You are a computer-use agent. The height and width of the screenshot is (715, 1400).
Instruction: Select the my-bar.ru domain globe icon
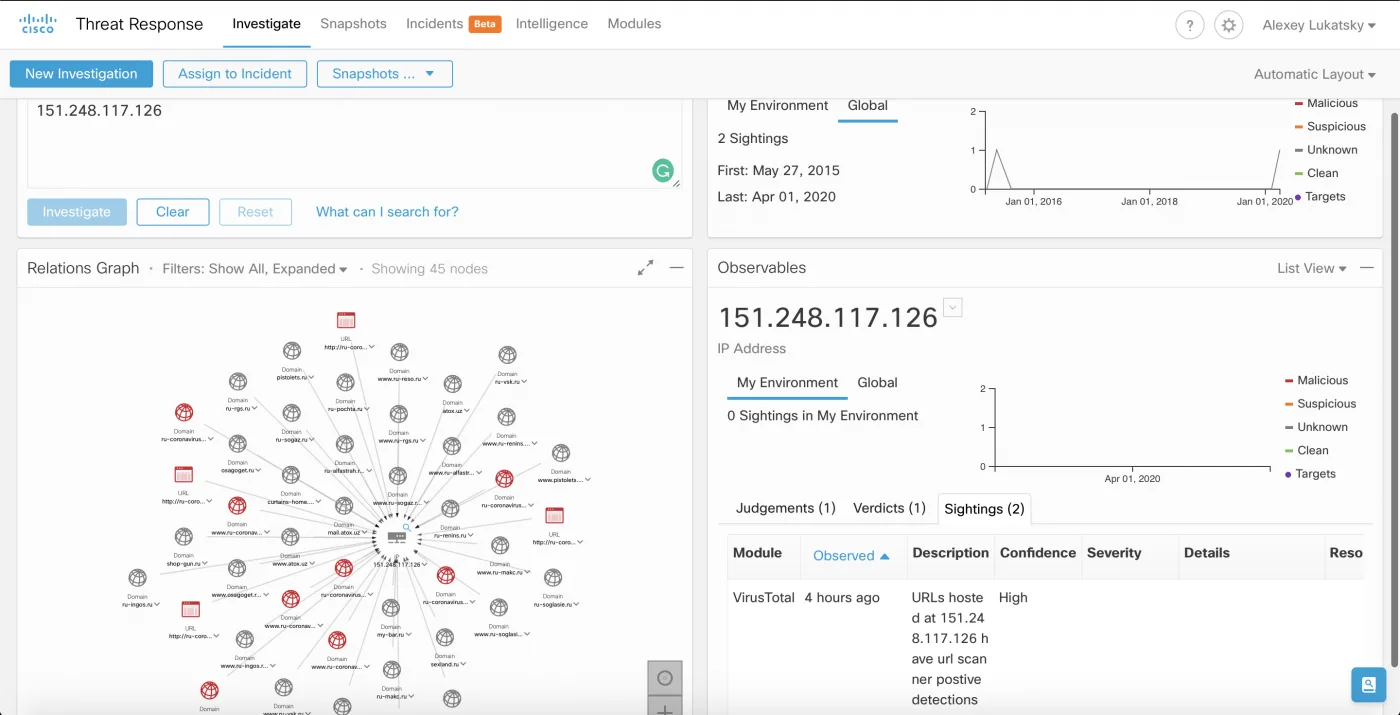click(390, 608)
